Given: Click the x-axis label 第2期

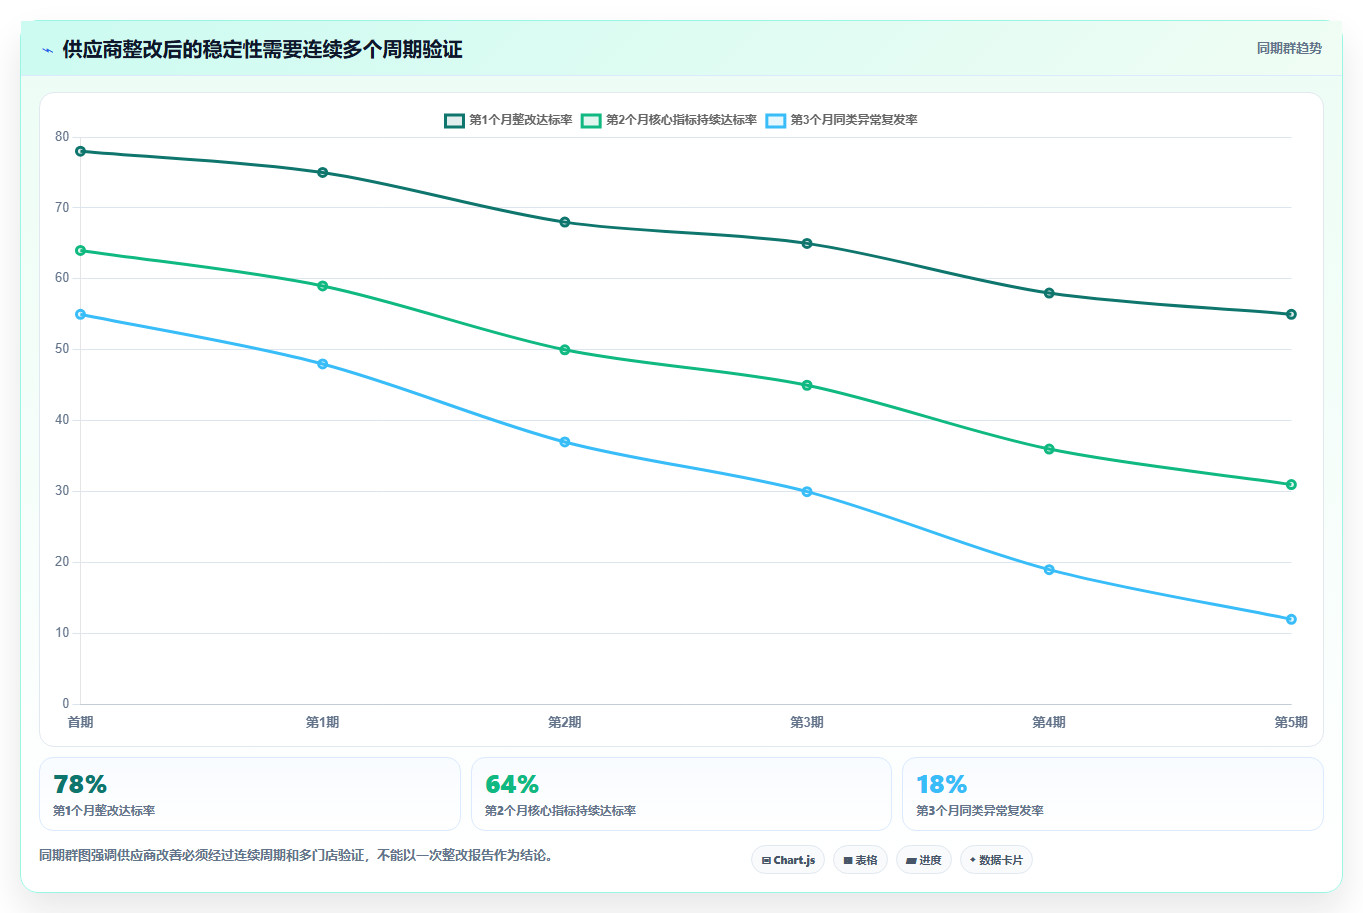Looking at the screenshot, I should (x=565, y=722).
